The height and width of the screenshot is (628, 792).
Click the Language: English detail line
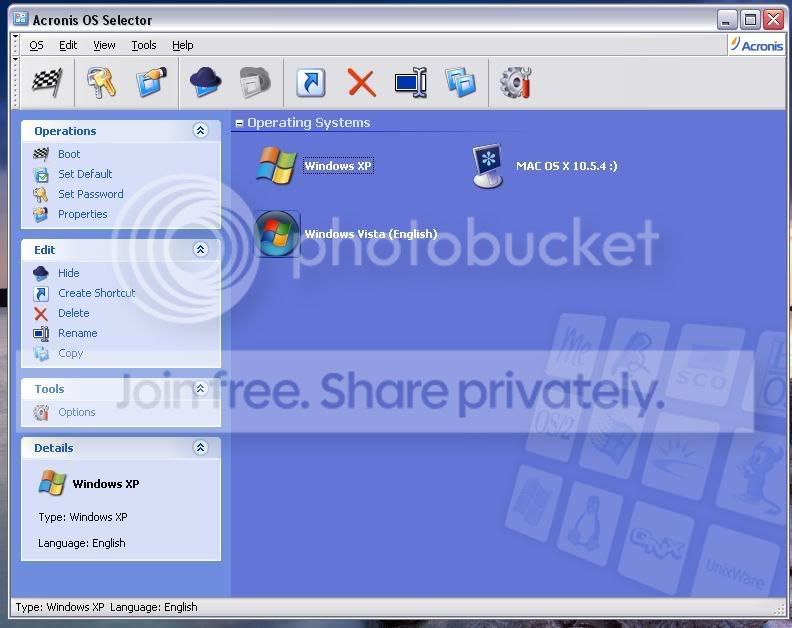[82, 543]
